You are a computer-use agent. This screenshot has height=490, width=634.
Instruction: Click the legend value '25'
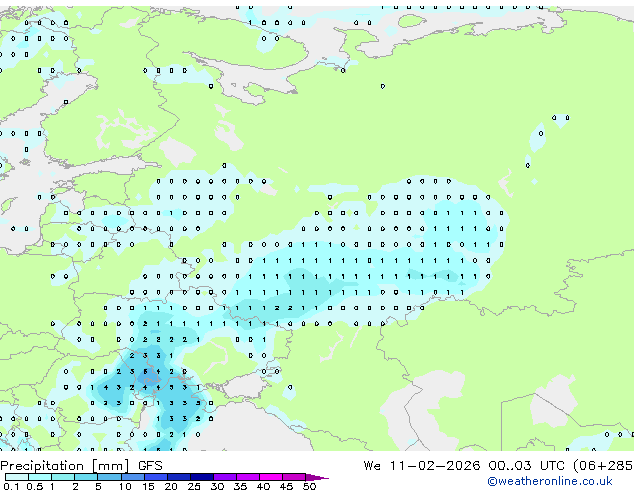(194, 486)
